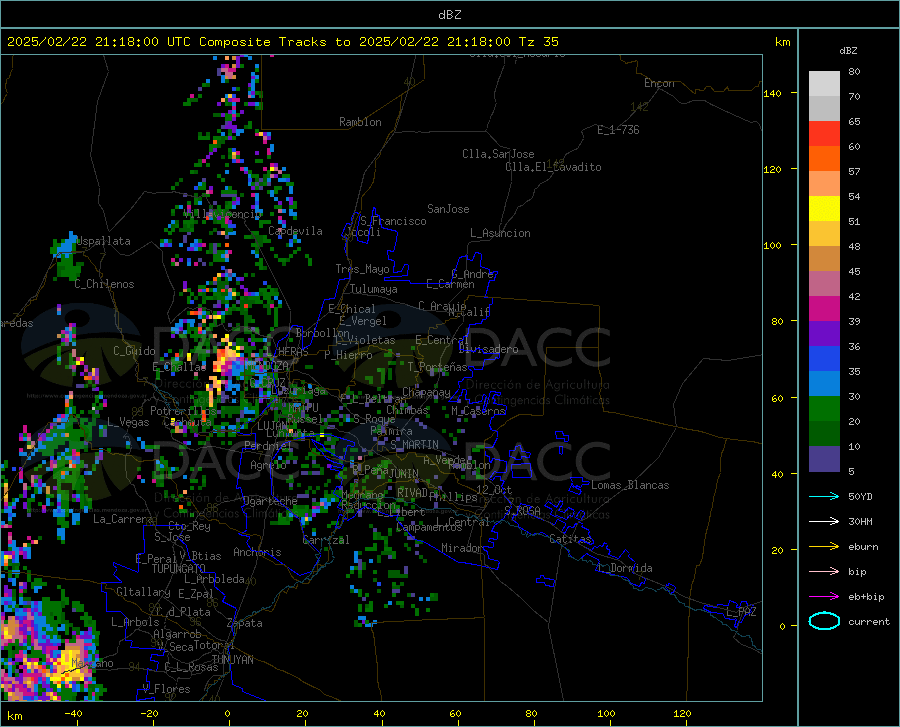This screenshot has width=900, height=727.
Task: Pick the mauve 45–42 dBZ swatch
Action: point(824,283)
